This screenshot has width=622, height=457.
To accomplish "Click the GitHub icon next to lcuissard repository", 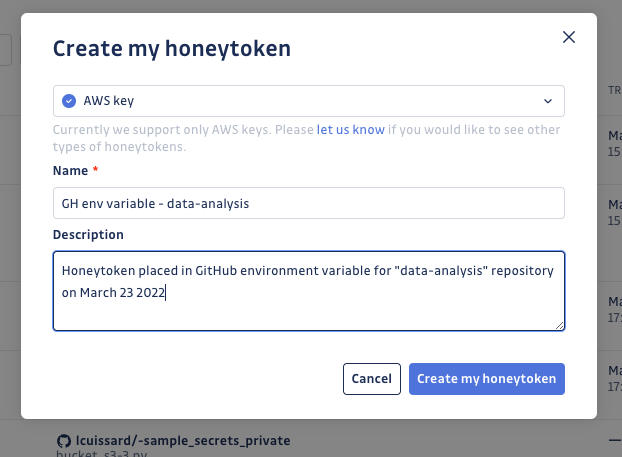I will click(x=64, y=440).
